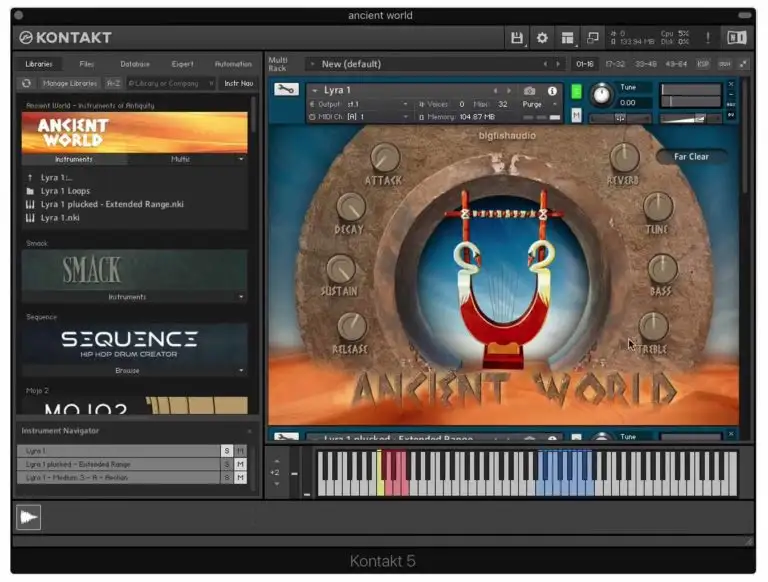Click the play button in info pane

coord(28,517)
